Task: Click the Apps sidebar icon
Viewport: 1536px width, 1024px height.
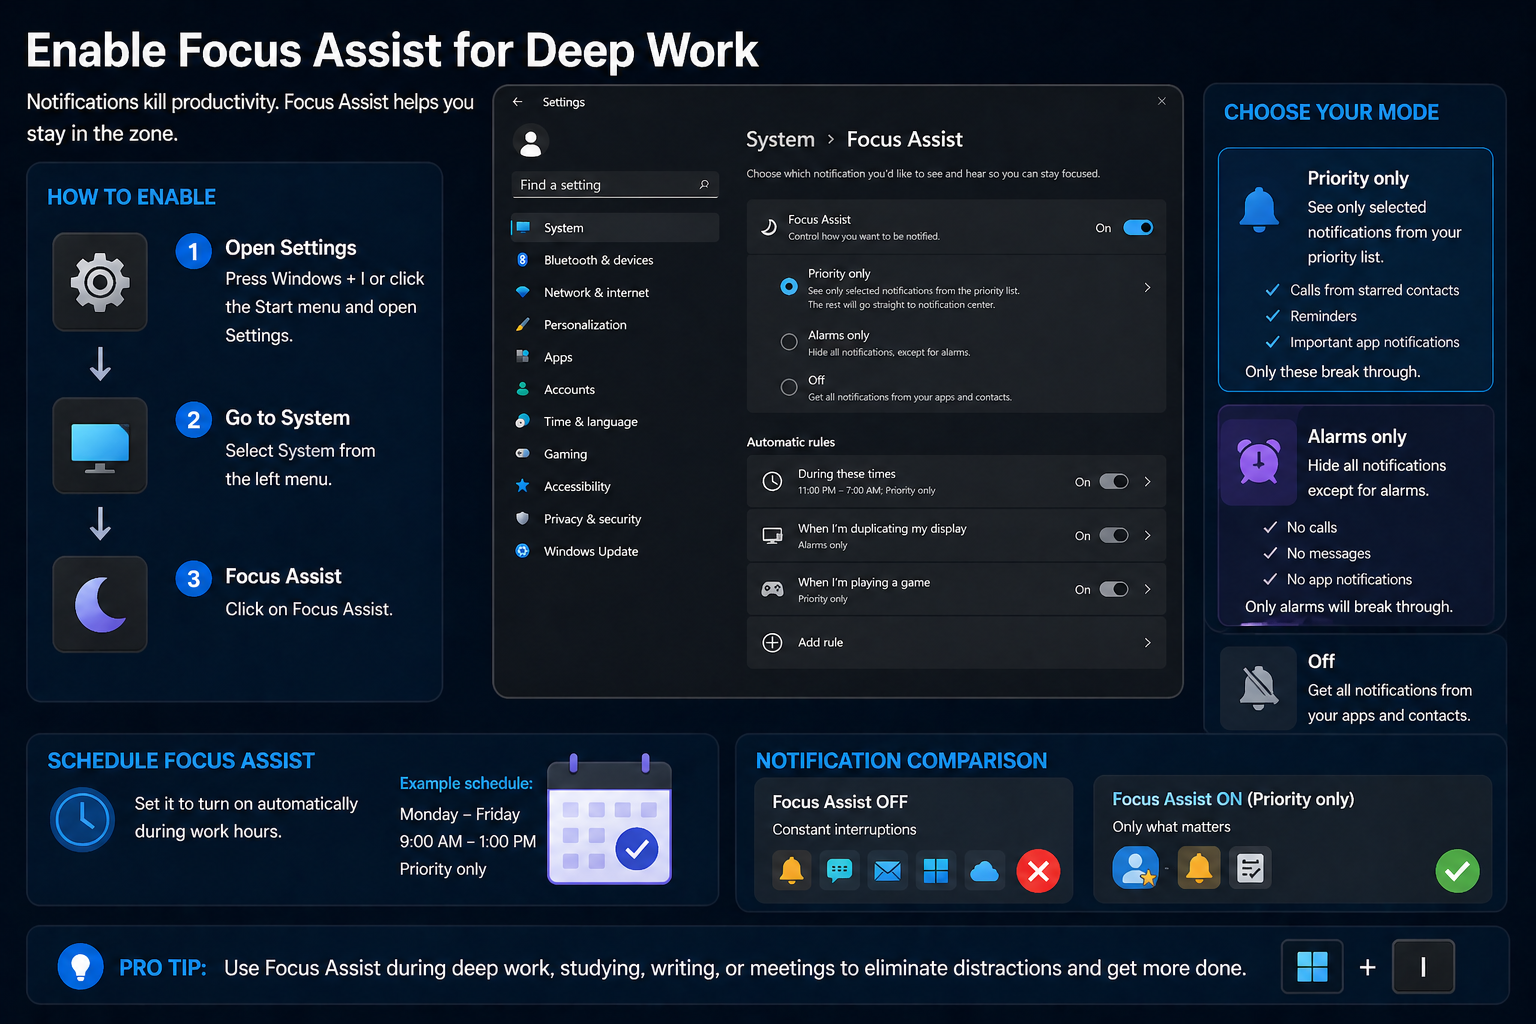Action: click(522, 357)
